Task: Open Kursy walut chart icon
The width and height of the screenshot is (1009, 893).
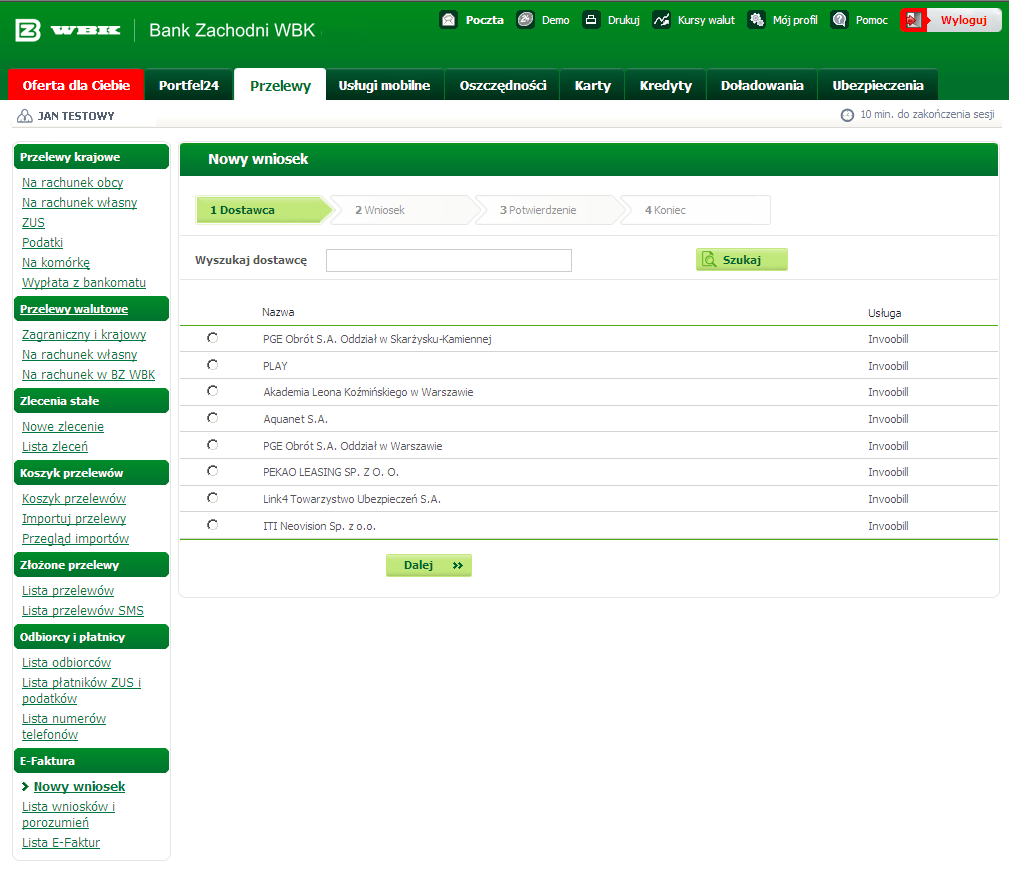Action: [661, 20]
